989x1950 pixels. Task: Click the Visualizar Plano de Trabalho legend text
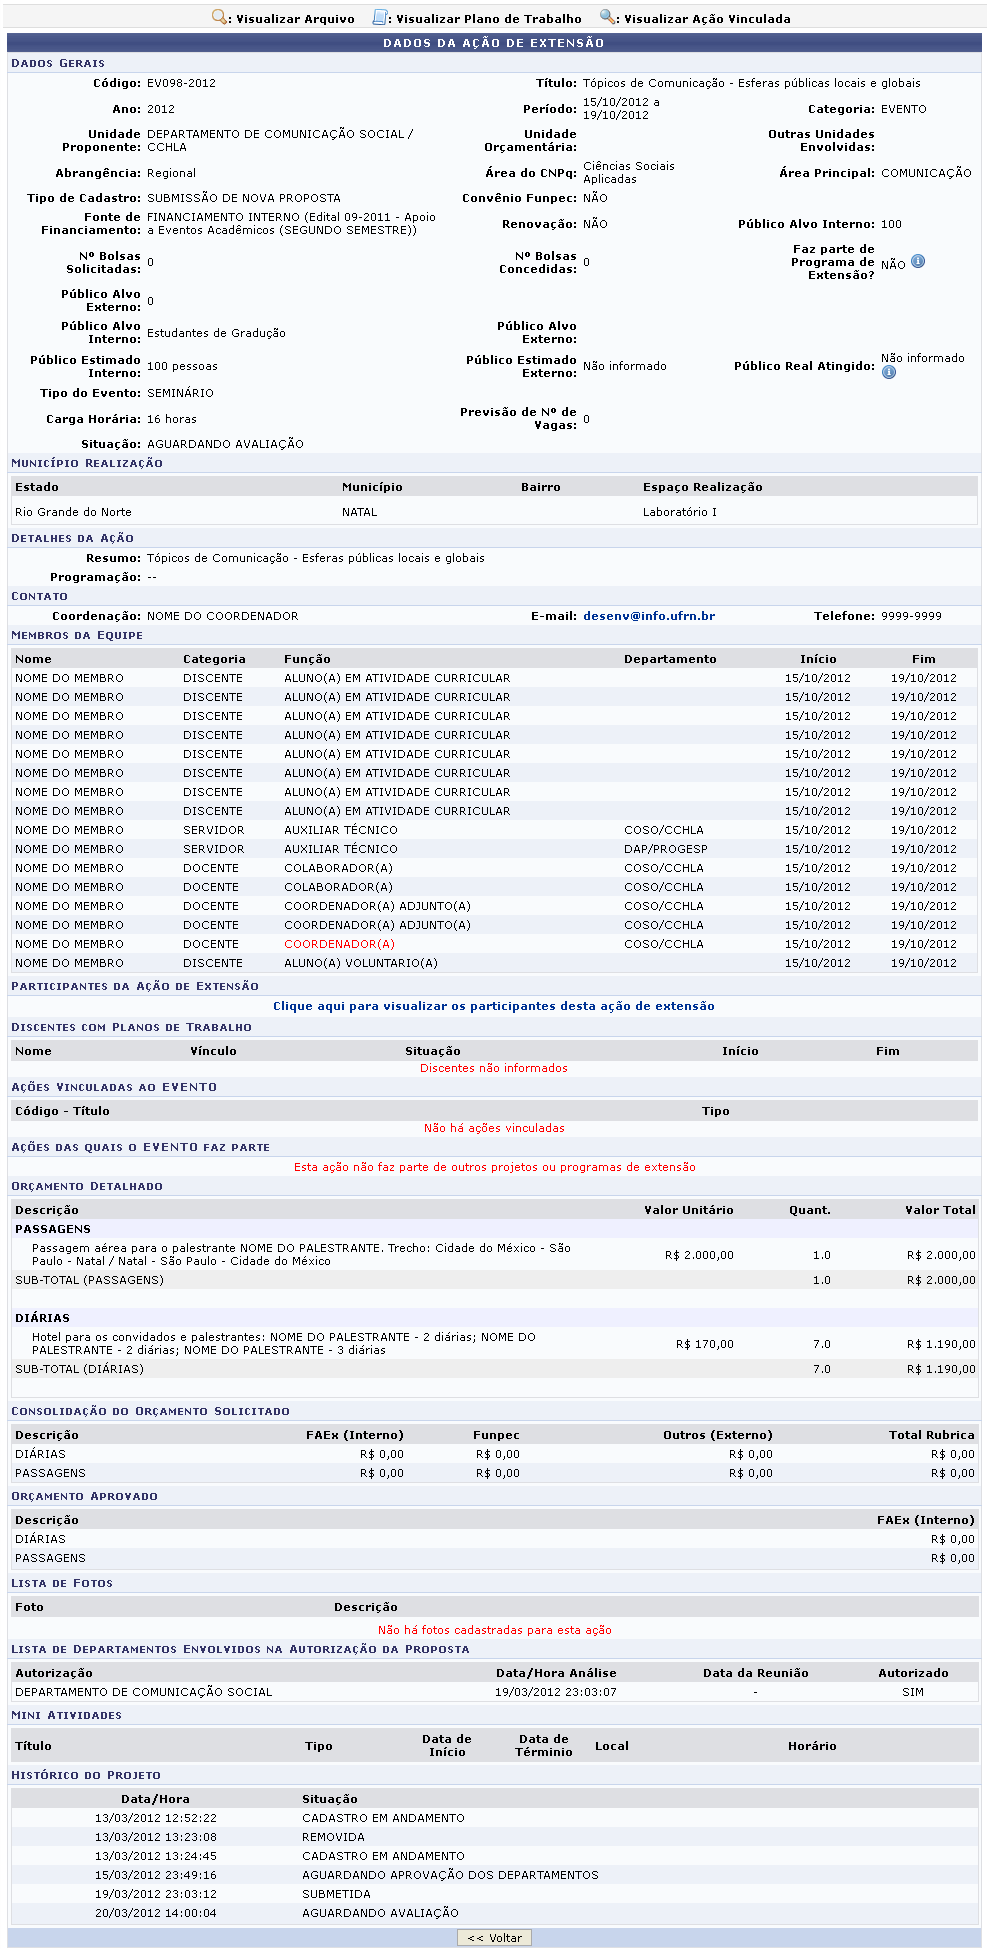(x=488, y=19)
